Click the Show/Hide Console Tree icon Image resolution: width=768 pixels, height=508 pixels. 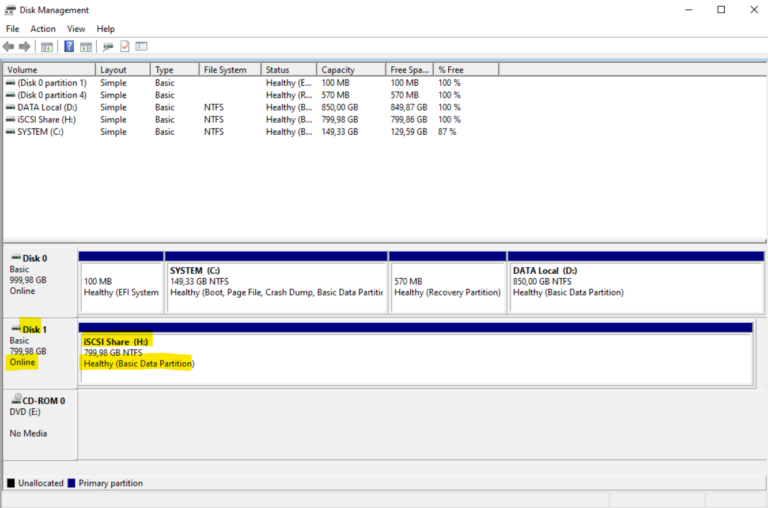46,47
